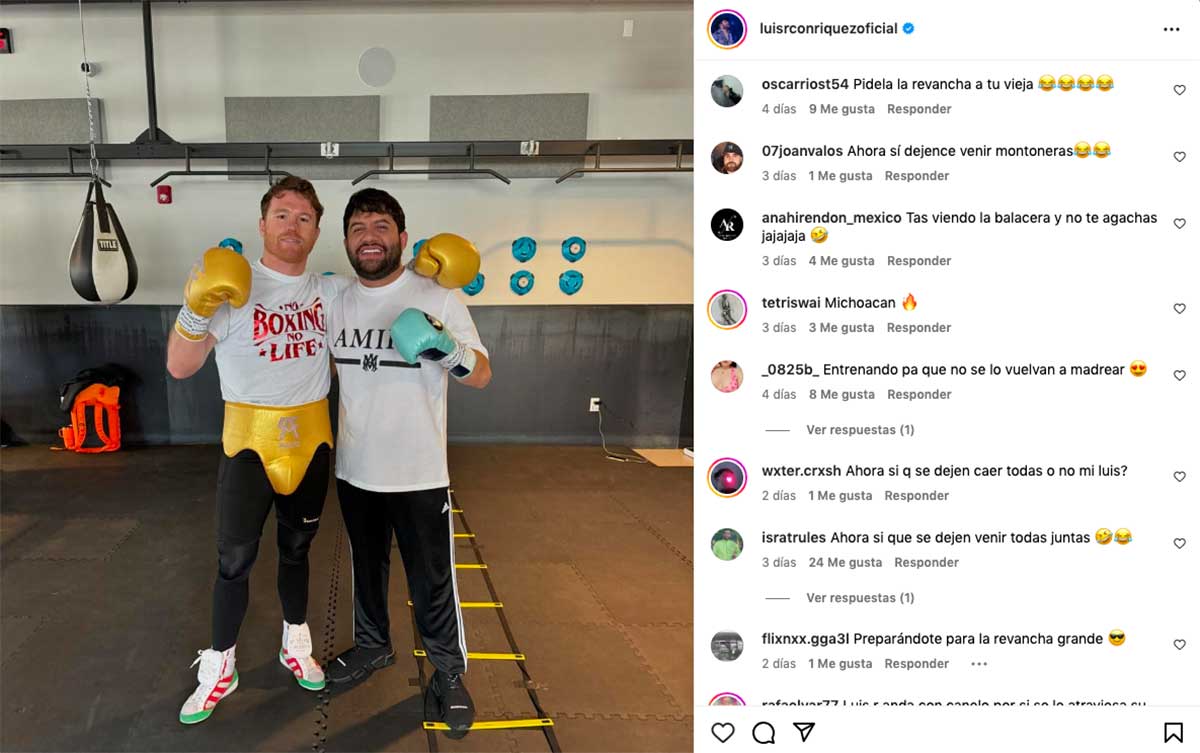Open the more options dots on flixnxx.gga3l's comment
The height and width of the screenshot is (753, 1200).
tap(979, 664)
